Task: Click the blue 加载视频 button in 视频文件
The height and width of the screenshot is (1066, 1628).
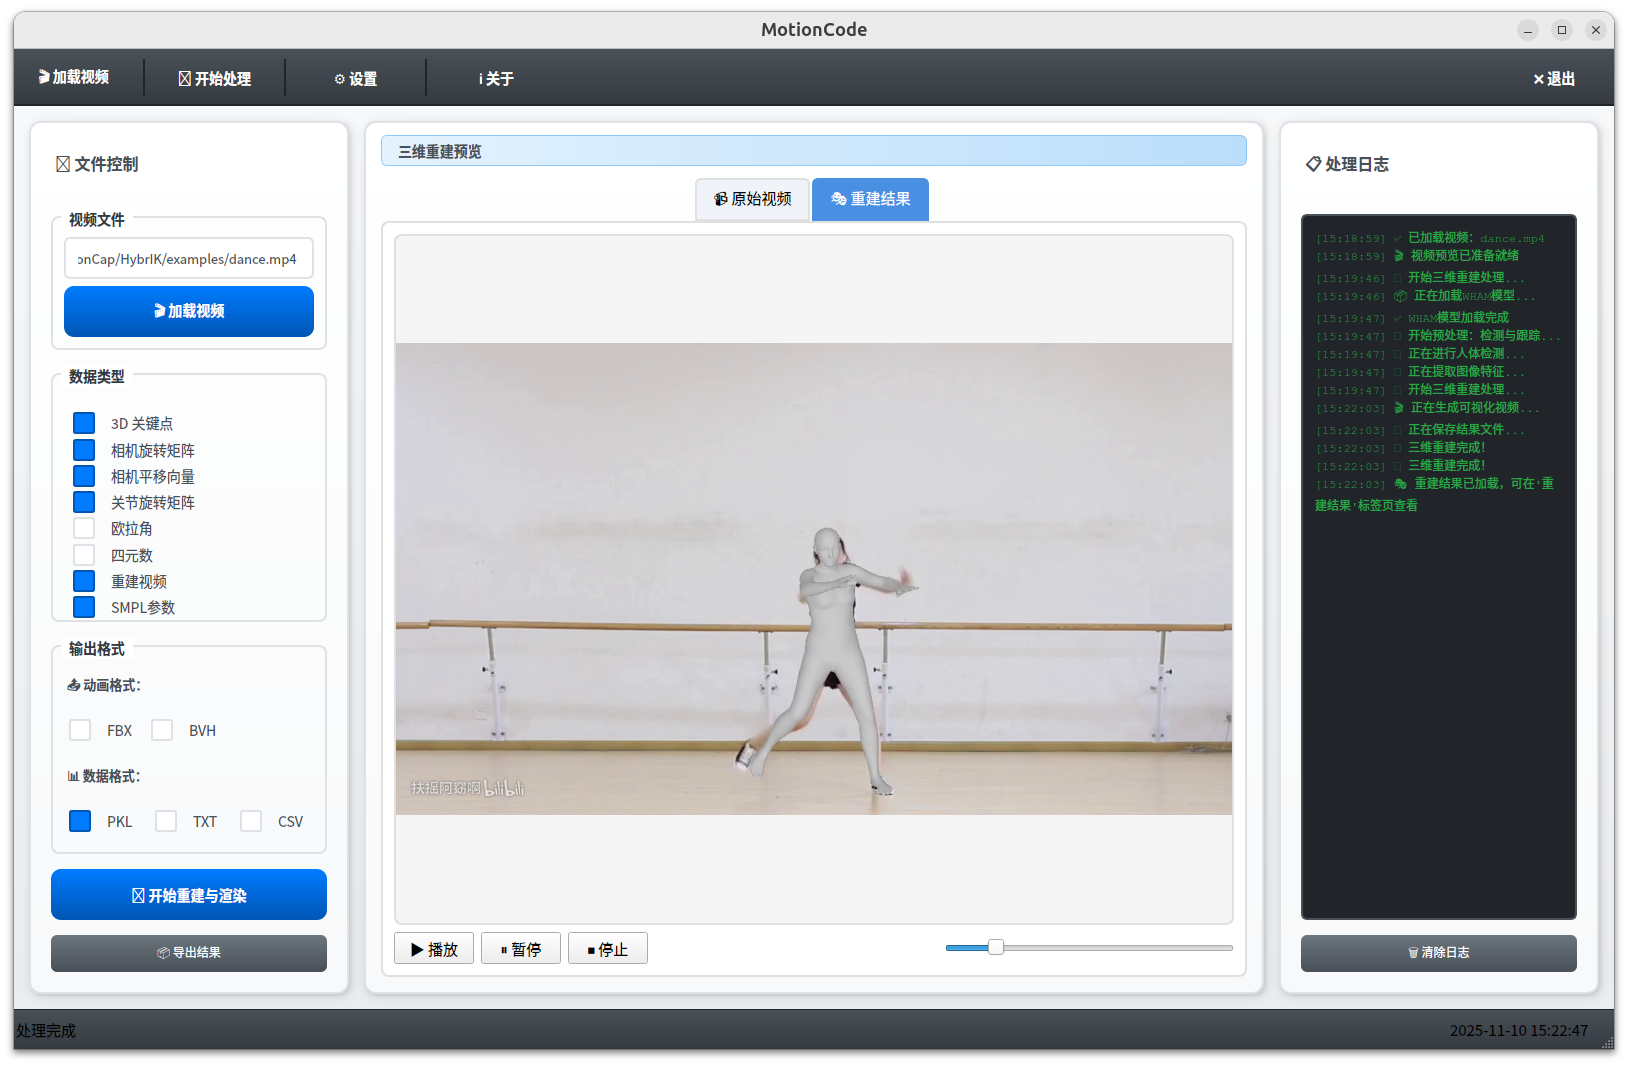Action: (x=189, y=311)
